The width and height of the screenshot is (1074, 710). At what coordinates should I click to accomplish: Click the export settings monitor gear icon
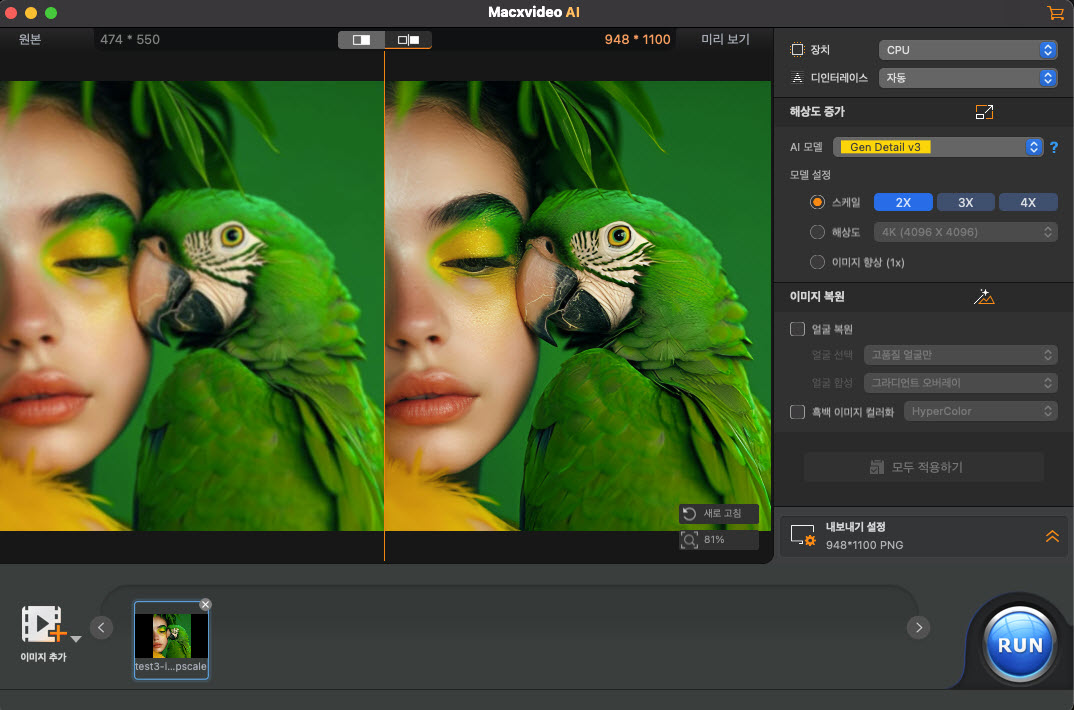(x=803, y=536)
